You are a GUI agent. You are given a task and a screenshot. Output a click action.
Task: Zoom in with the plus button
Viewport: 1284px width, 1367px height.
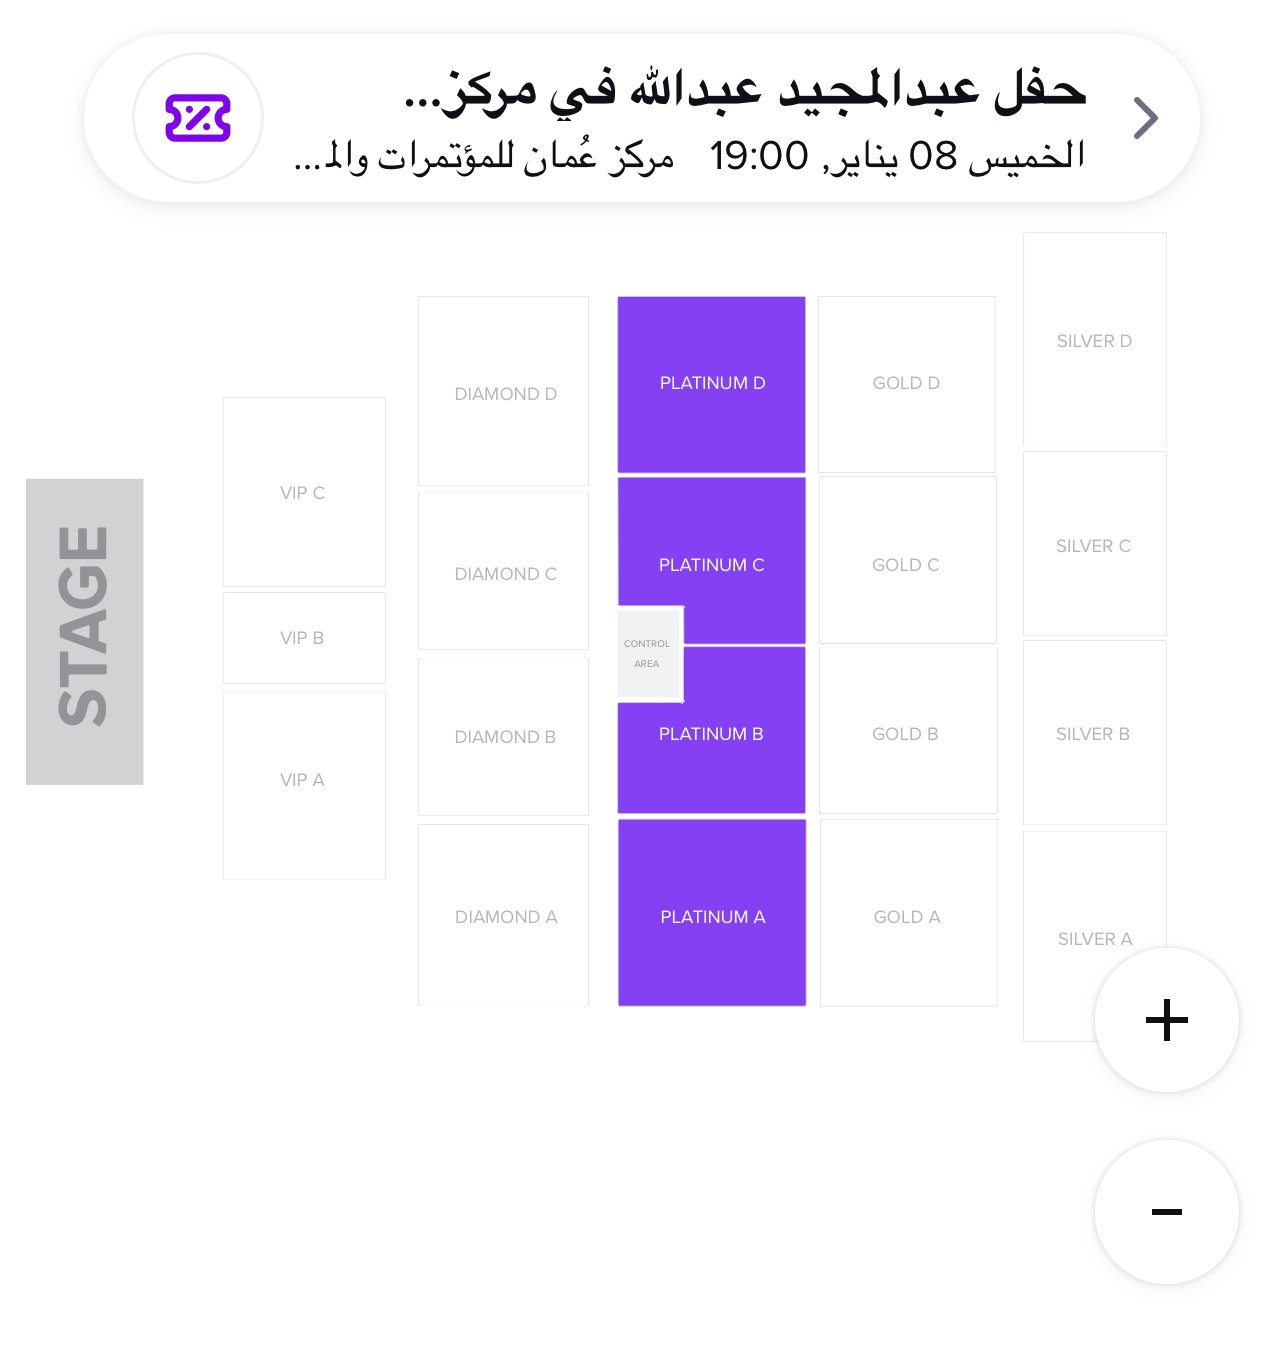pyautogui.click(x=1166, y=1020)
